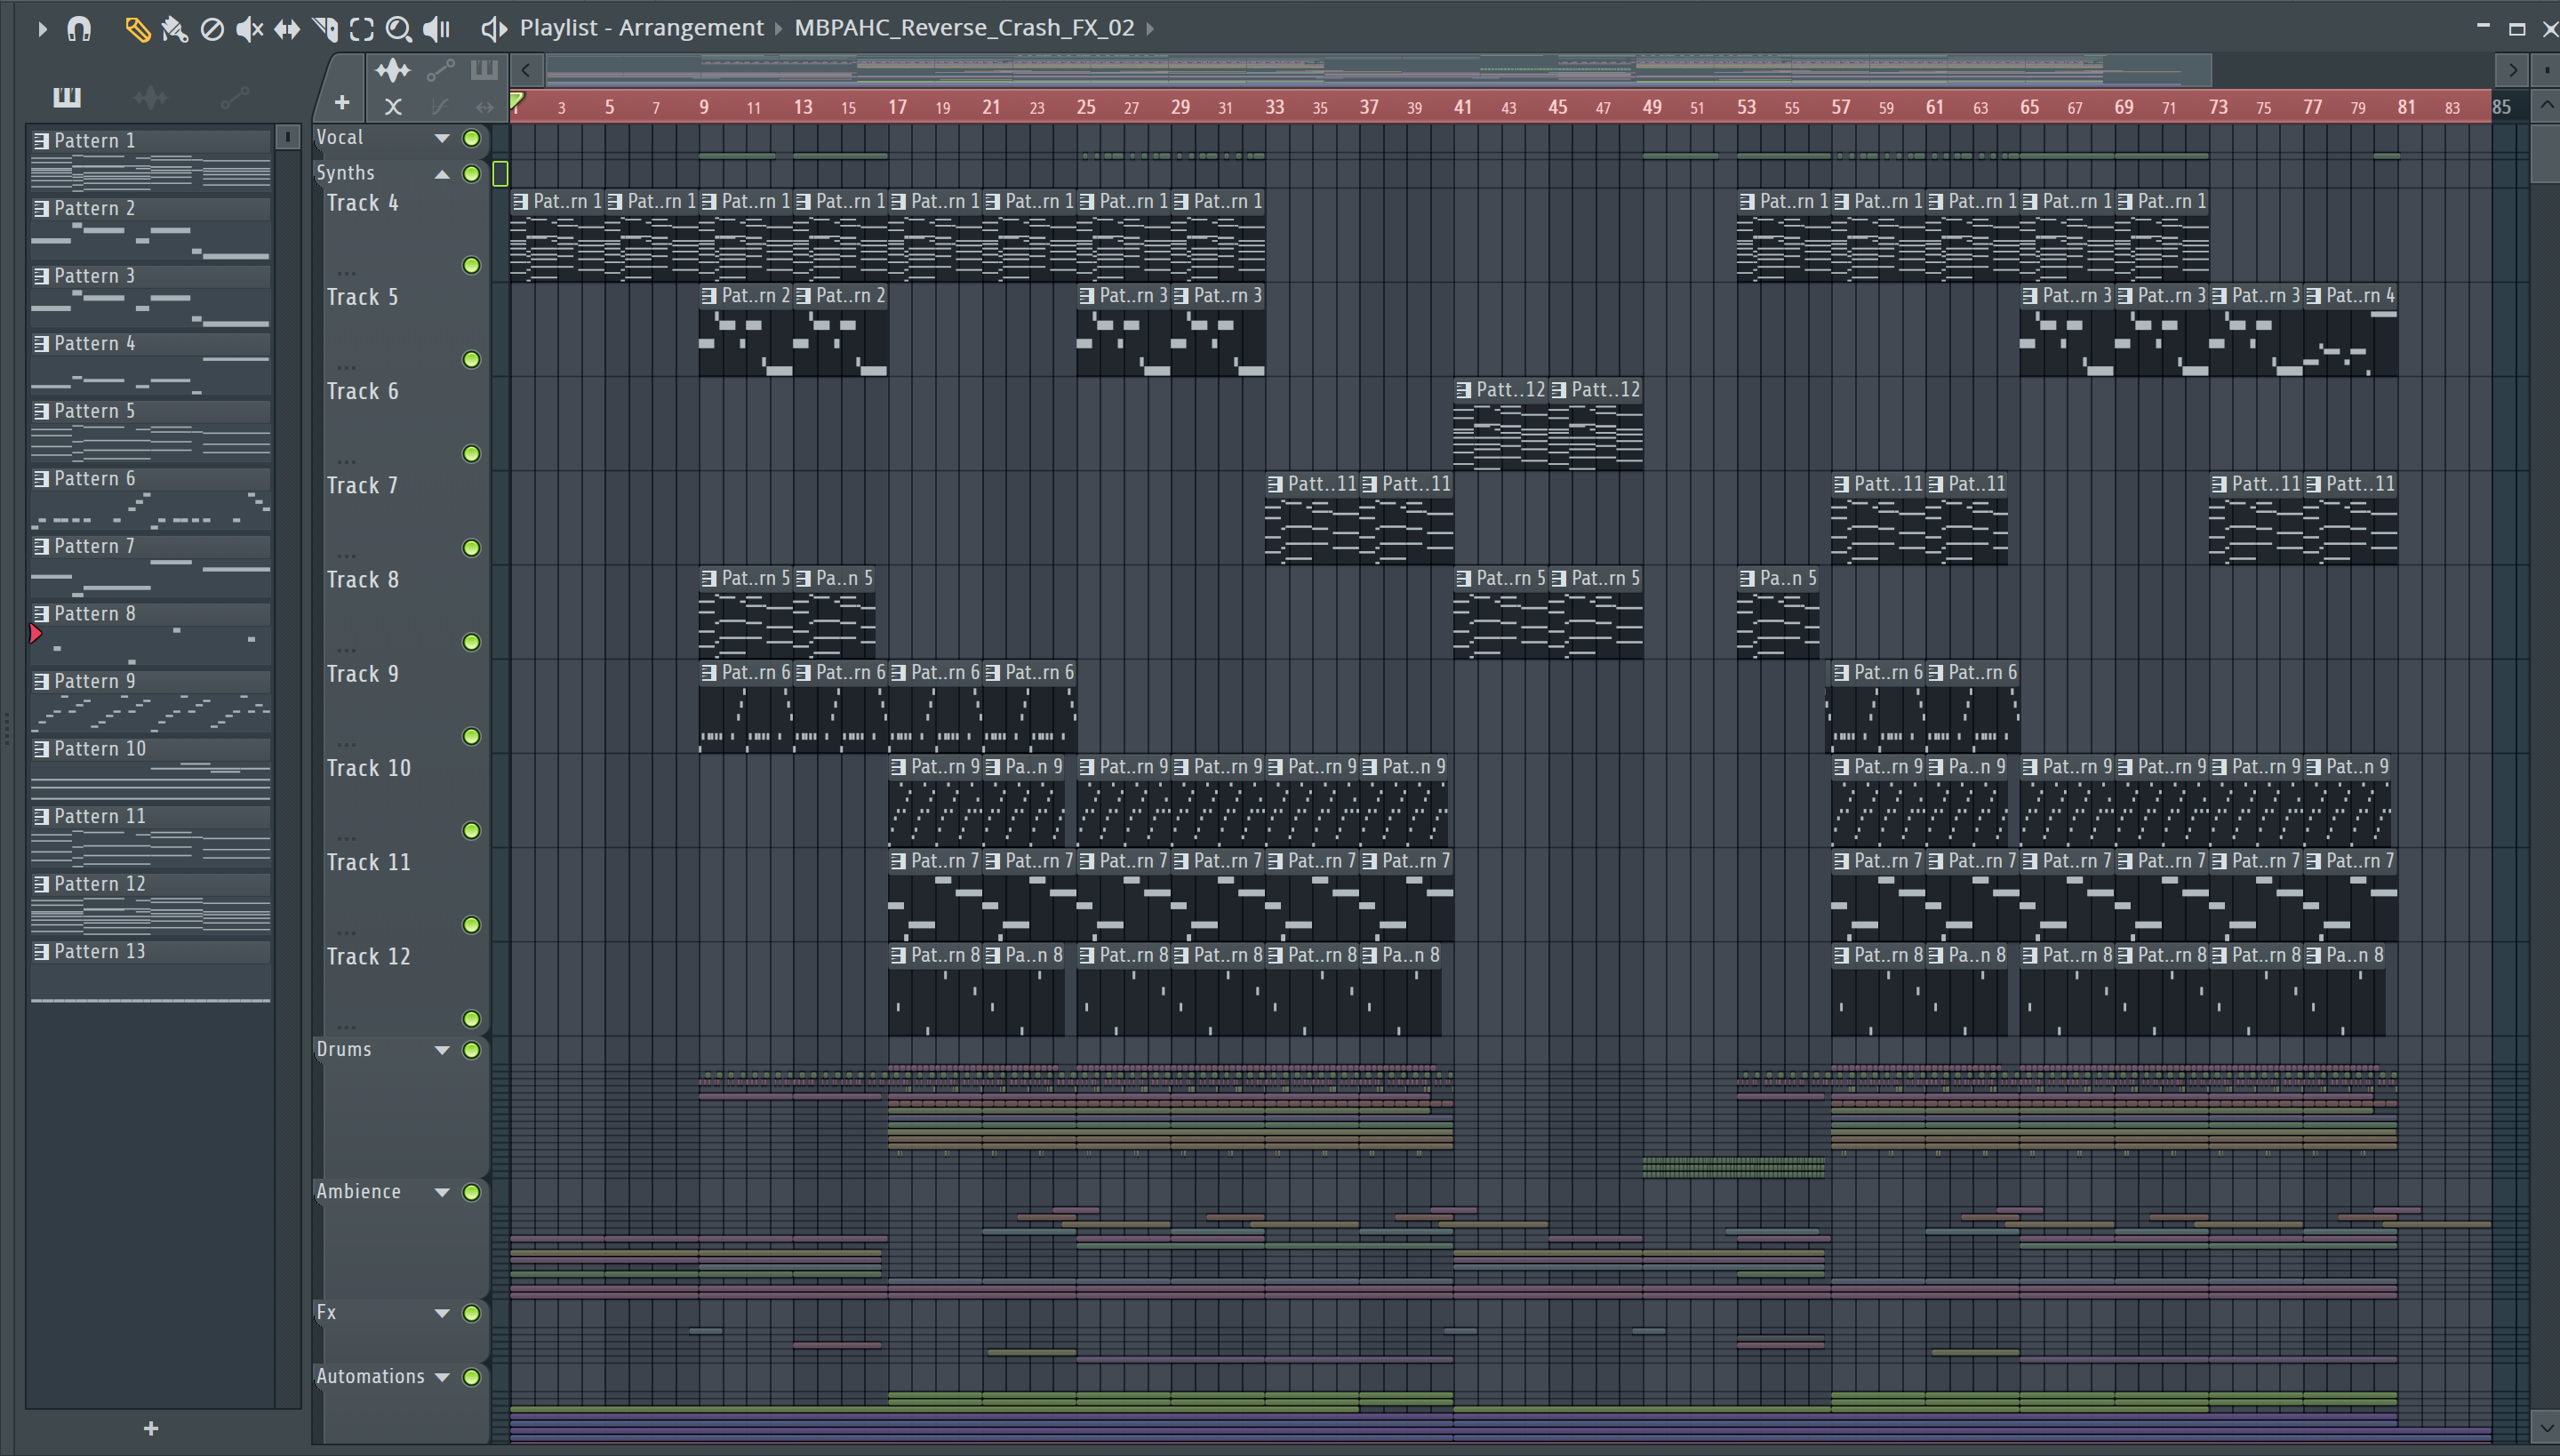Viewport: 2560px width, 1456px height.
Task: Click the Playlist speaker icon before the title
Action: [493, 29]
